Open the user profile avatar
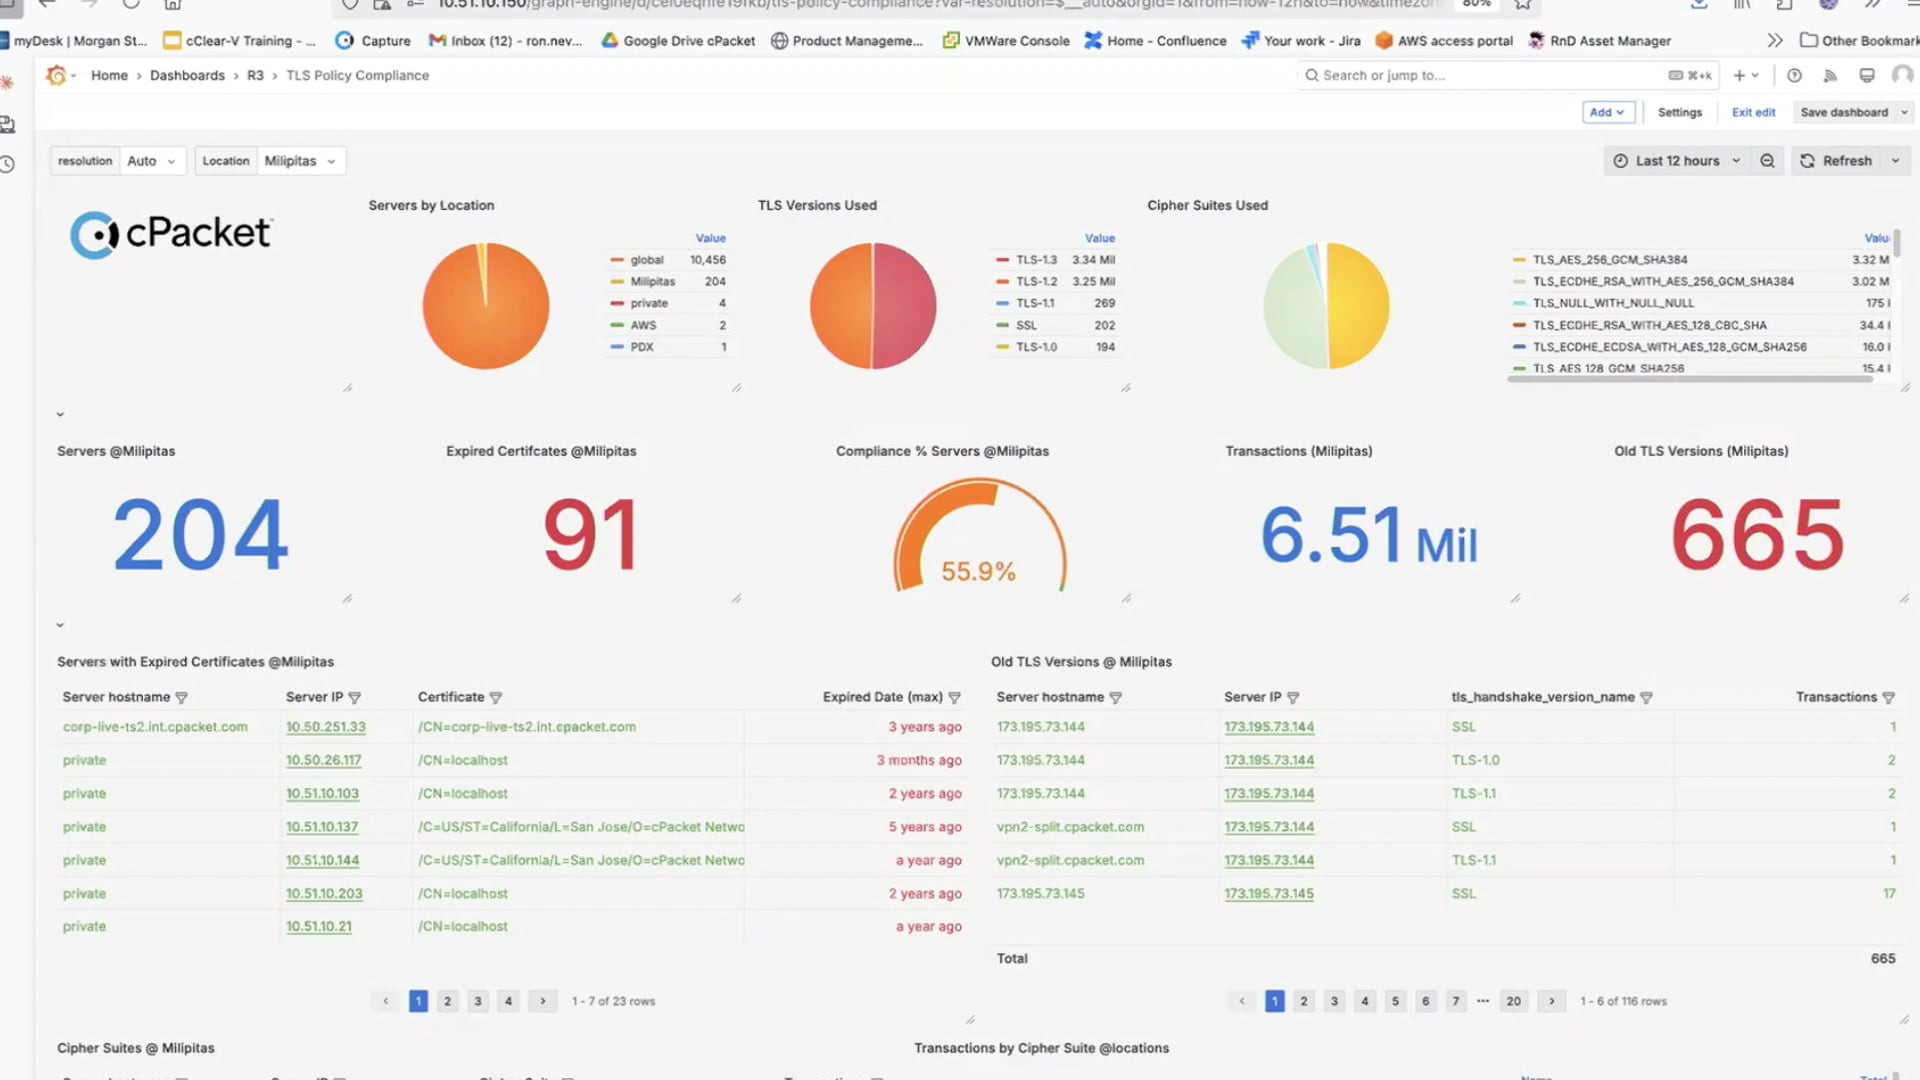 (x=1901, y=75)
